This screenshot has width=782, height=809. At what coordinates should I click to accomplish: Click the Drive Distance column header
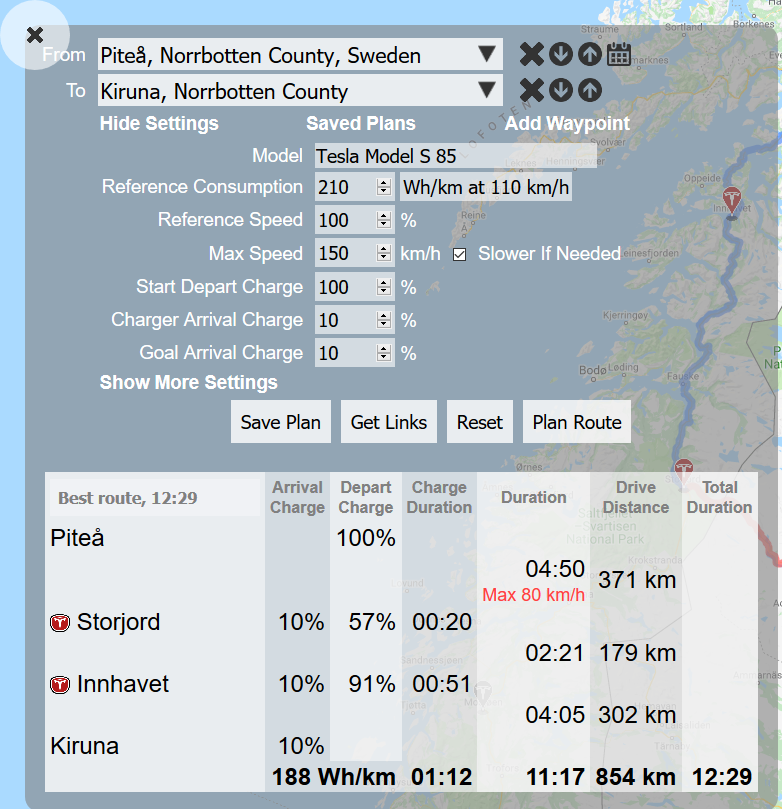(x=636, y=497)
